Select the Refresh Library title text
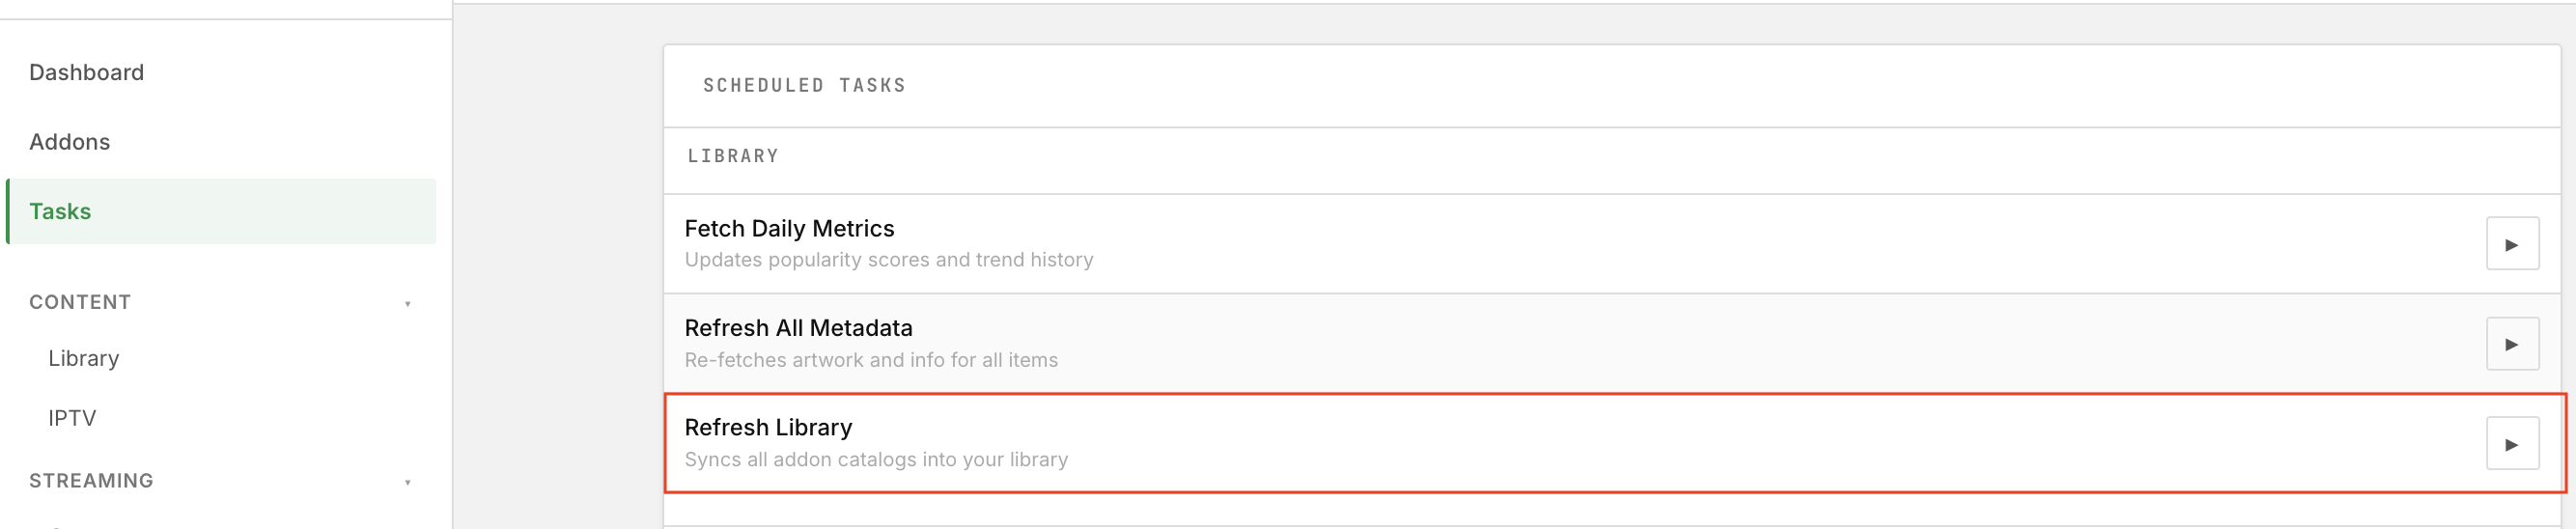This screenshot has height=529, width=2576. click(x=768, y=427)
